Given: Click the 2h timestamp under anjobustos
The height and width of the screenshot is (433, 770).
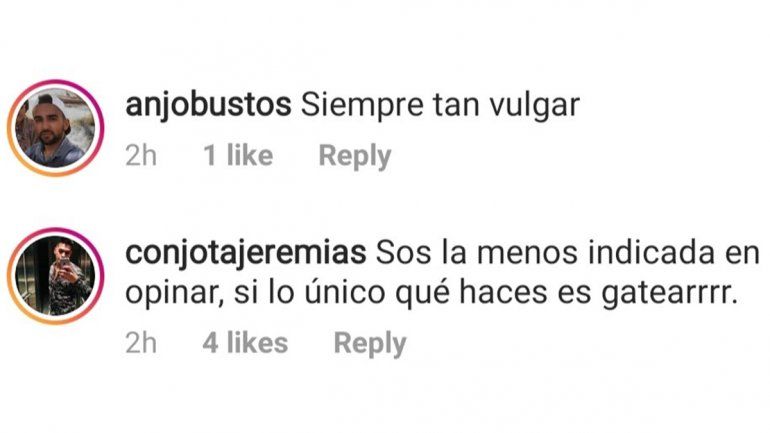Looking at the screenshot, I should coord(141,156).
